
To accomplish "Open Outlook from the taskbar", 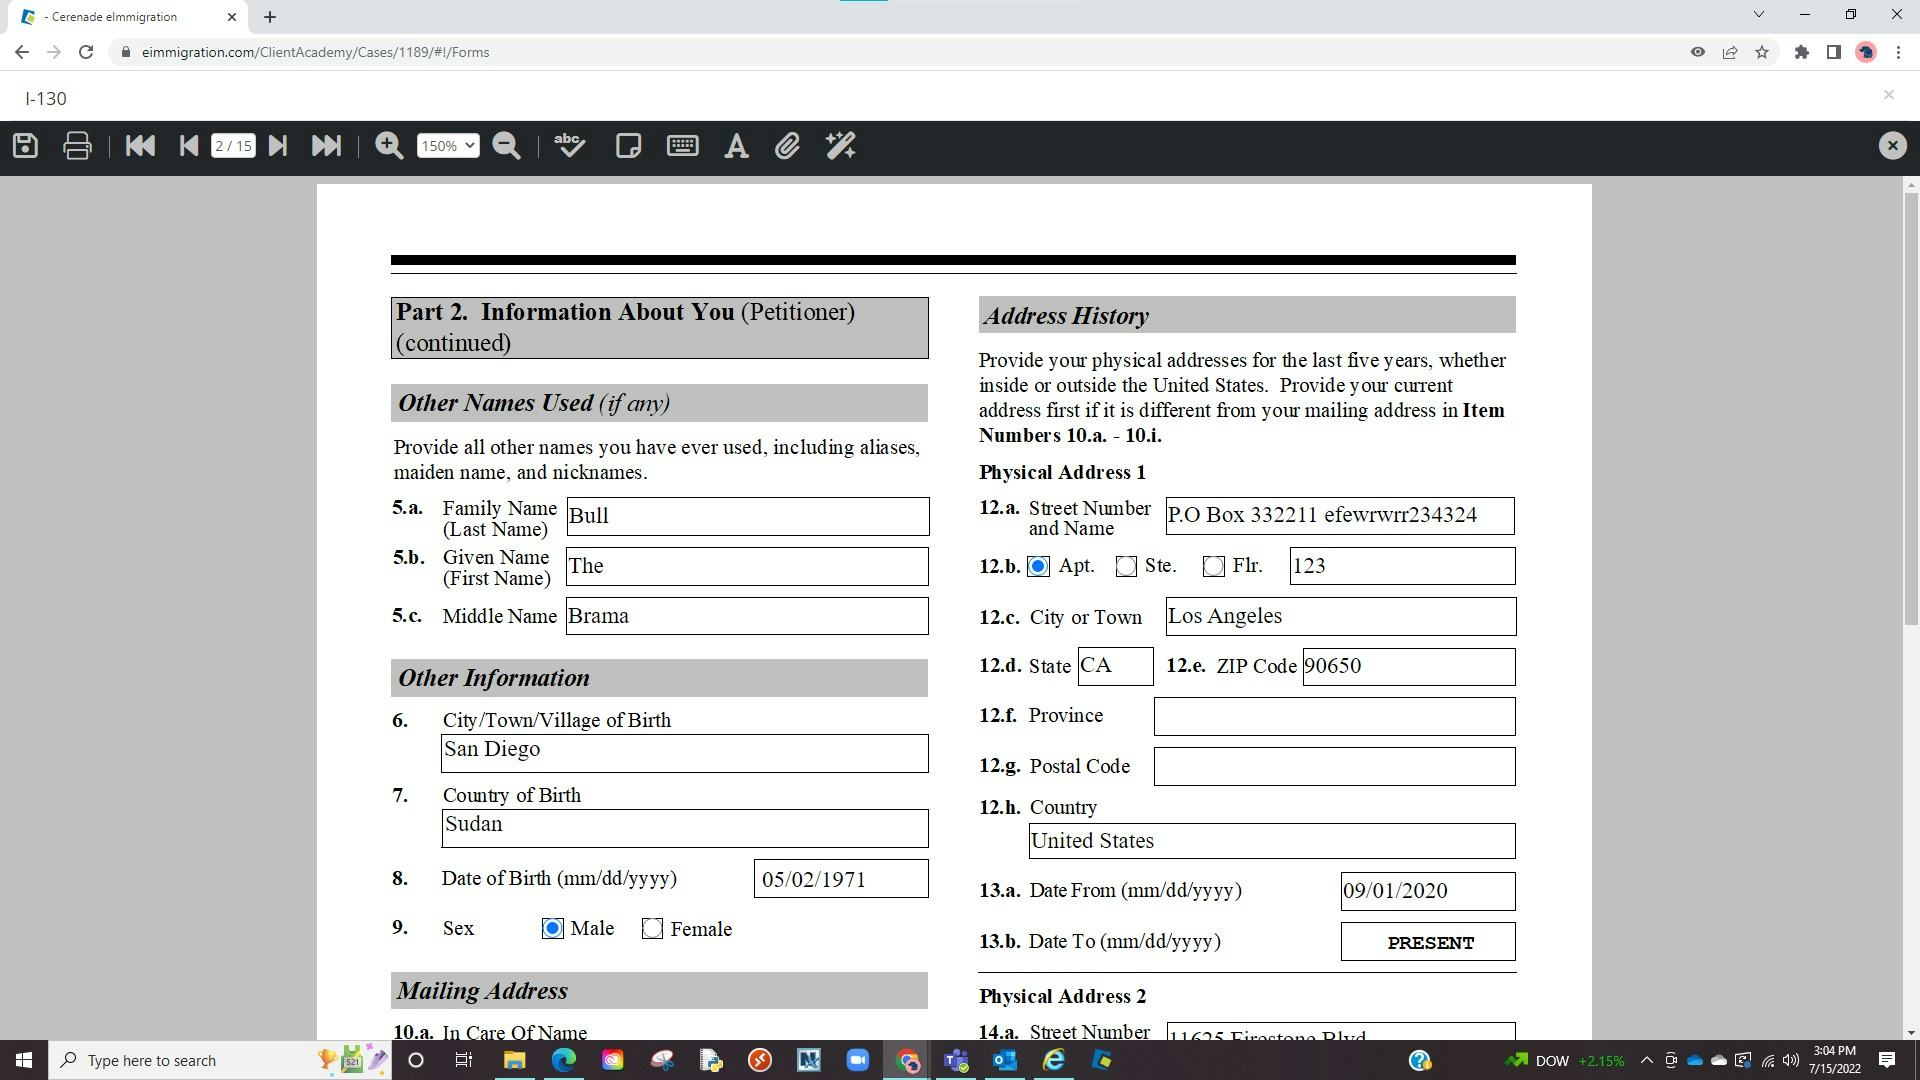I will 1005,1060.
